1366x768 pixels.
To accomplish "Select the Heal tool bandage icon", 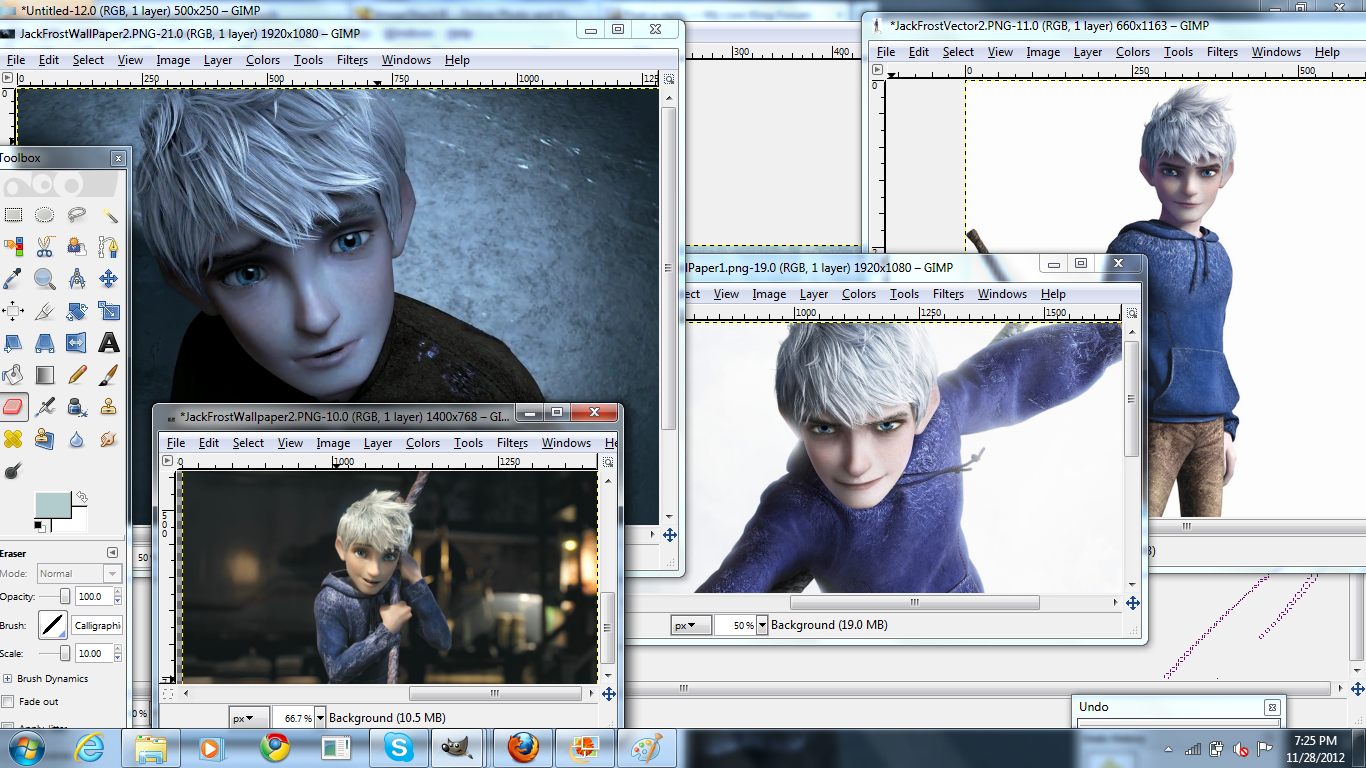I will (13, 438).
